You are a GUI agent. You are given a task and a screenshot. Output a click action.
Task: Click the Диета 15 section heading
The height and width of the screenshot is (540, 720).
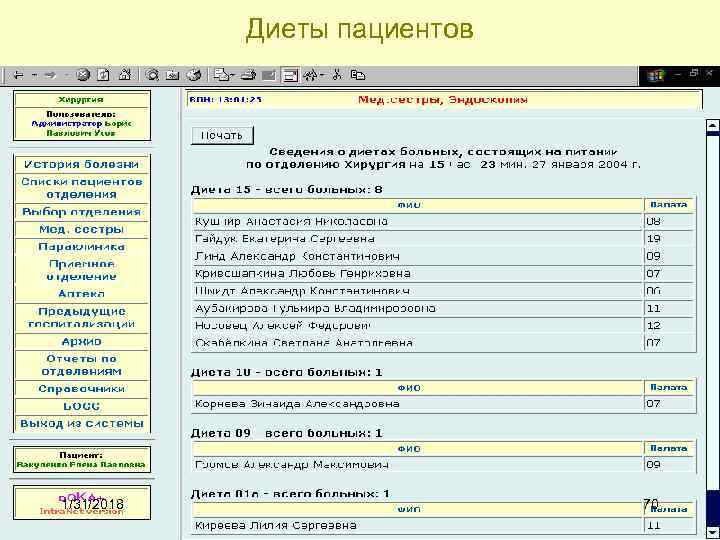tap(287, 190)
